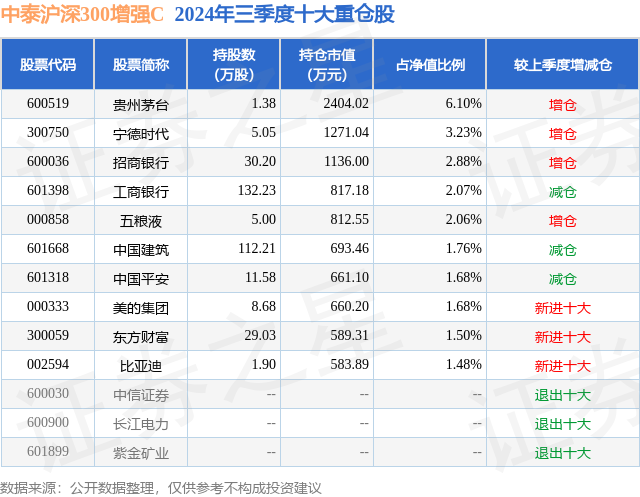The image size is (640, 497).
Task: Click the 中泰沪深300增强C title text
Action: (82, 14)
